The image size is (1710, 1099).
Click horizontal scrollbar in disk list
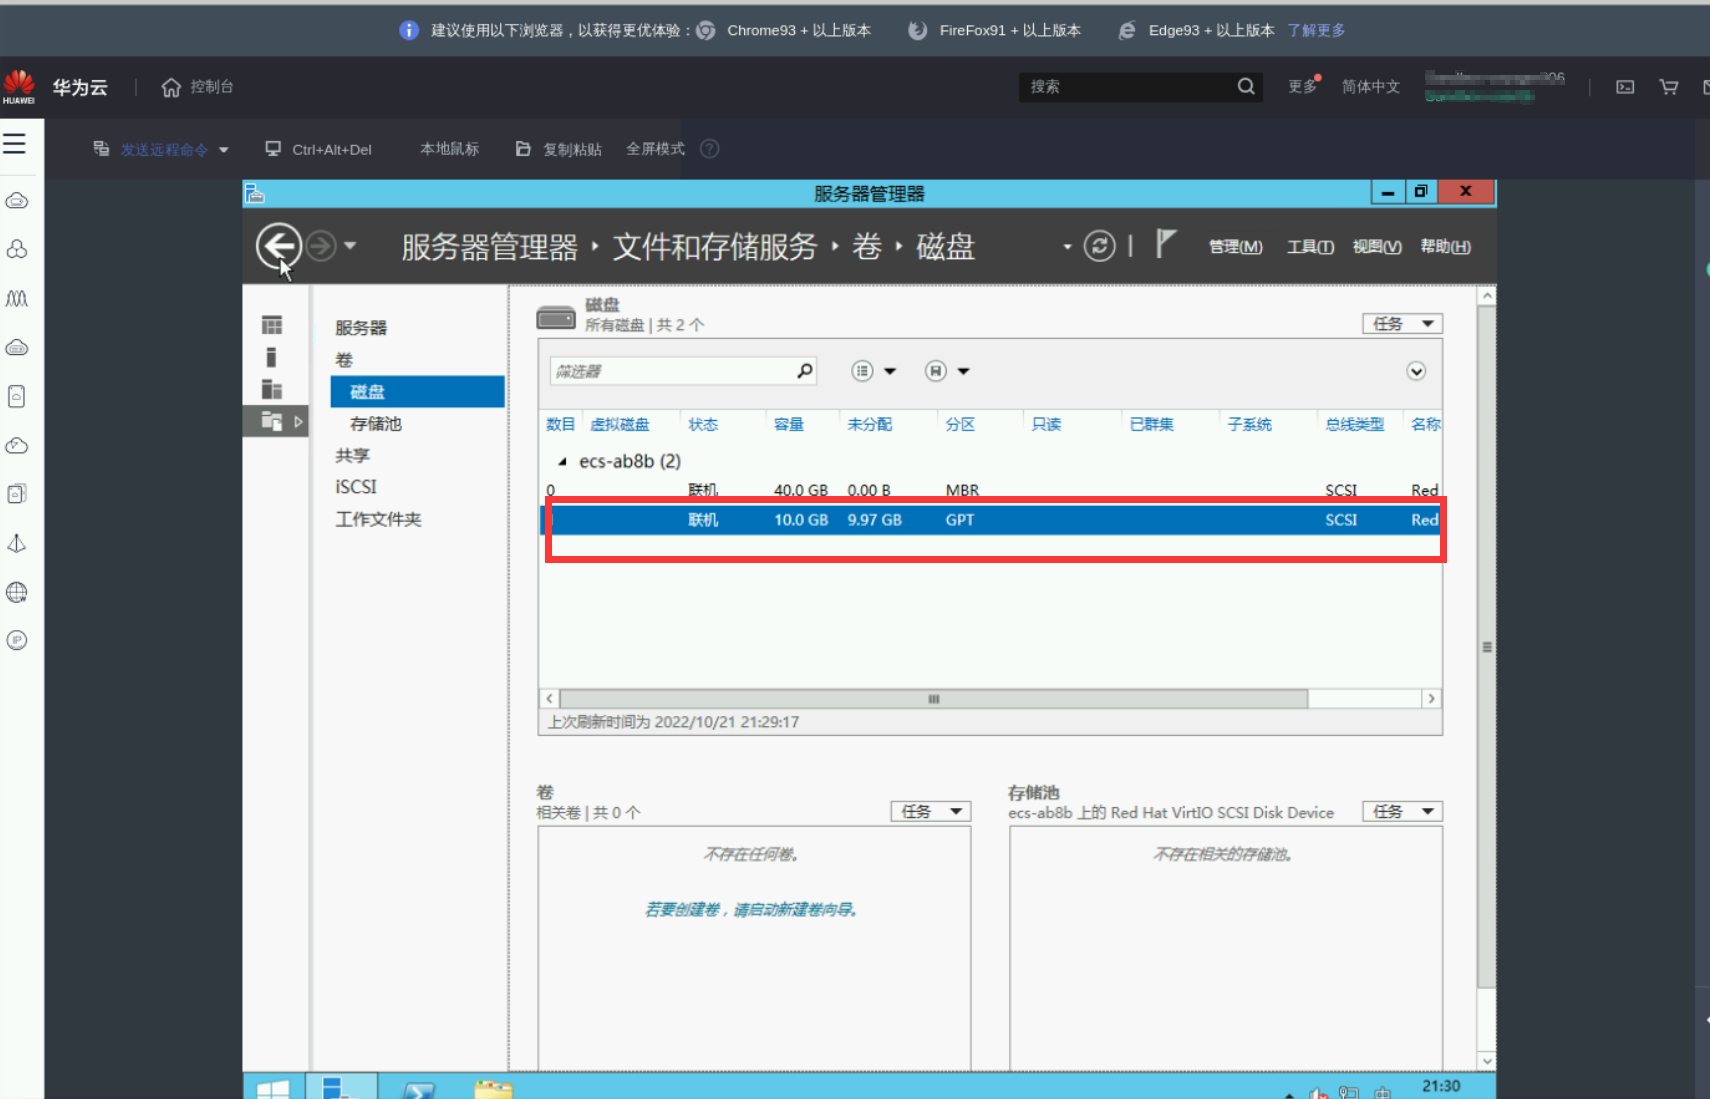click(x=933, y=699)
